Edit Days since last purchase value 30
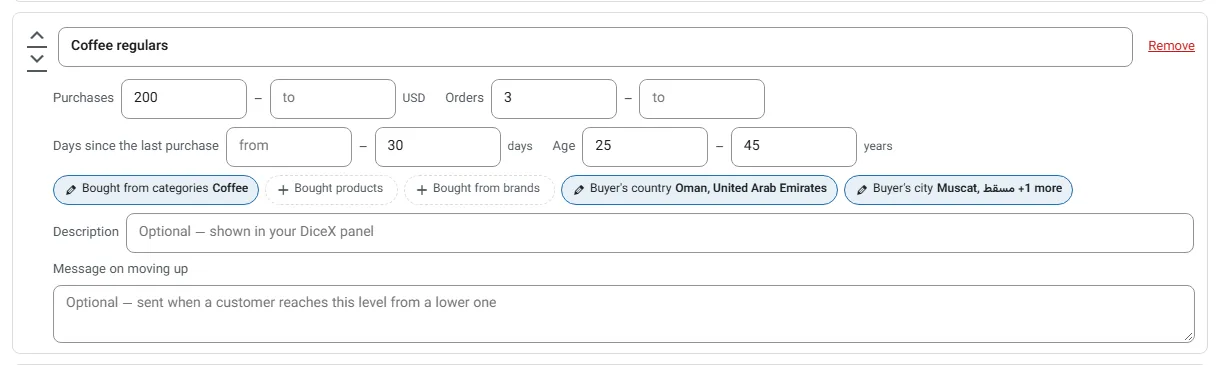The image size is (1220, 365). pyautogui.click(x=438, y=146)
